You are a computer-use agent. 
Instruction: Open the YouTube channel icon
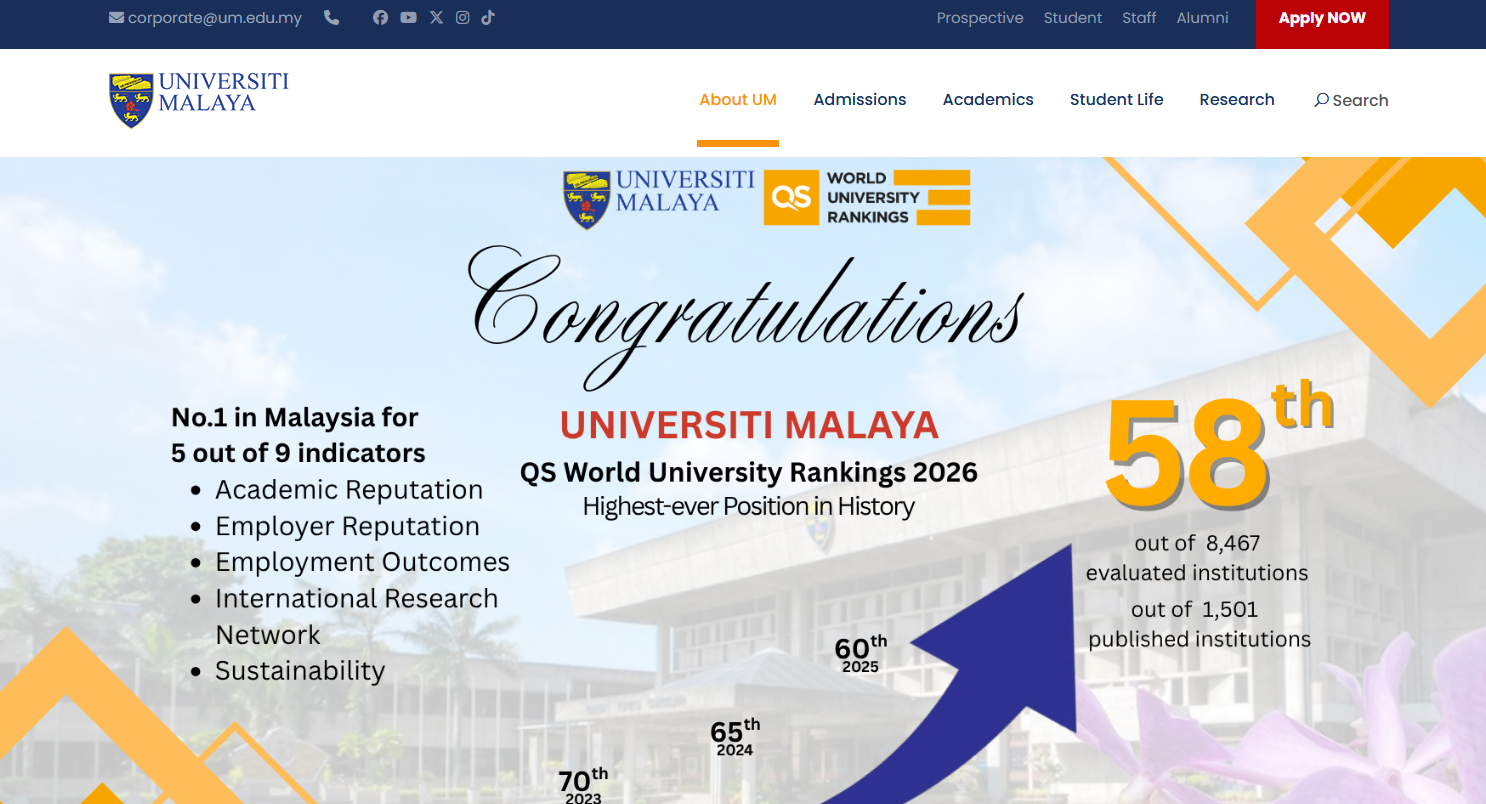pyautogui.click(x=408, y=17)
